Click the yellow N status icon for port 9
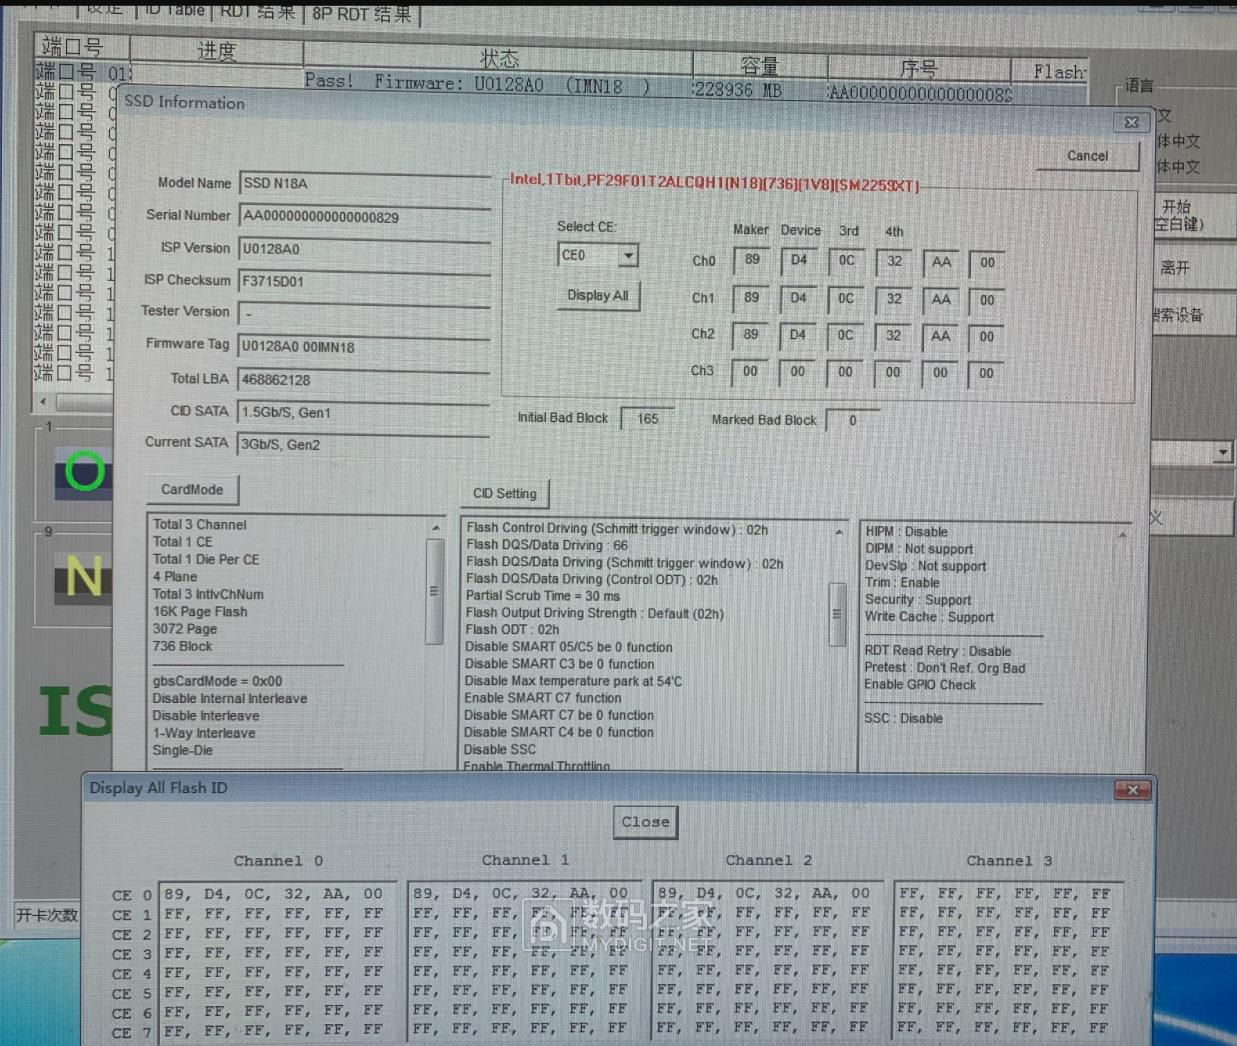Viewport: 1237px width, 1046px height. point(84,577)
